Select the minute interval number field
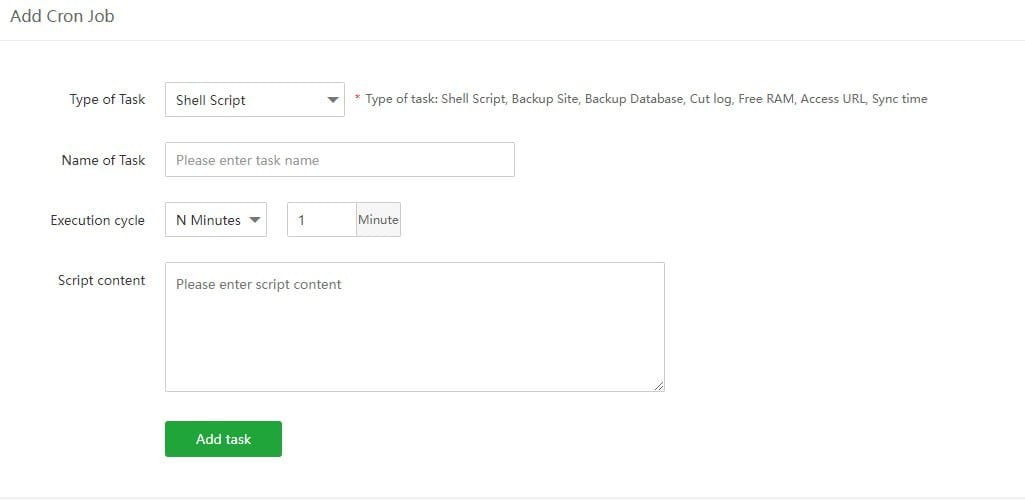 pos(321,220)
